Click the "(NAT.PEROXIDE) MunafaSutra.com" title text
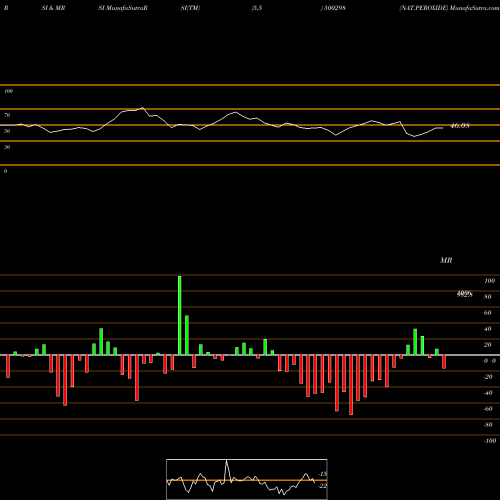Viewport: 500px width, 500px height. coord(449,8)
